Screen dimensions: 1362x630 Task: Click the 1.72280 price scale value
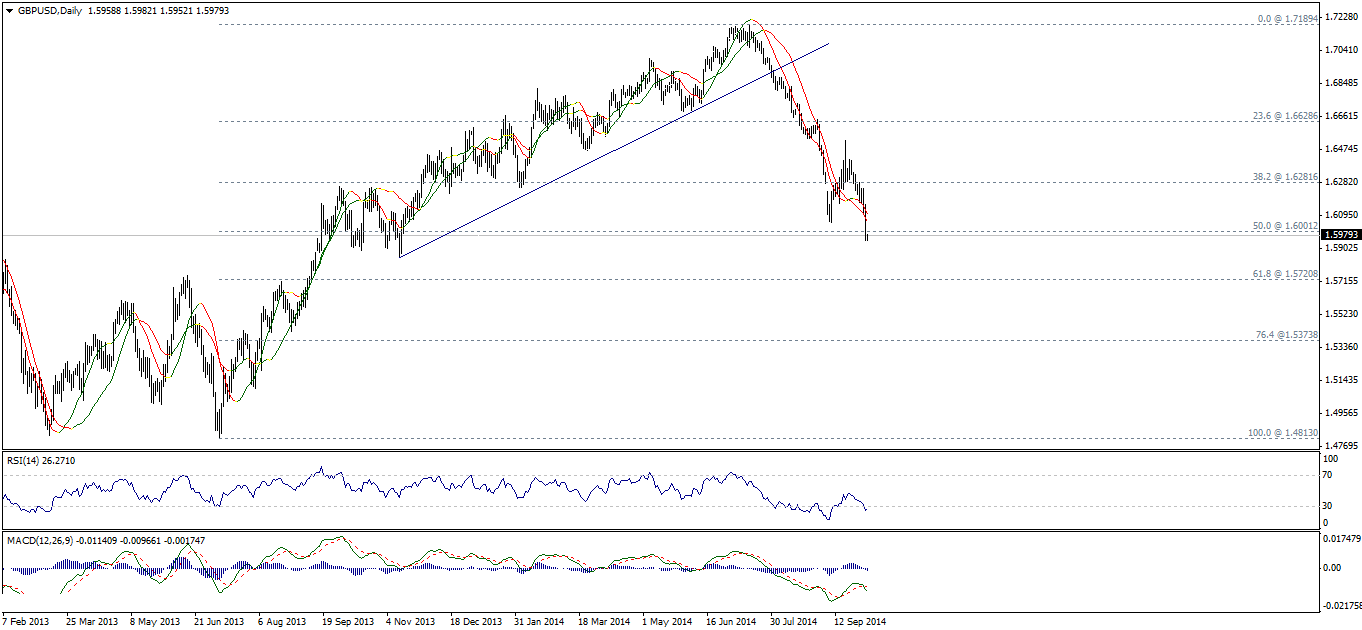tap(1341, 17)
